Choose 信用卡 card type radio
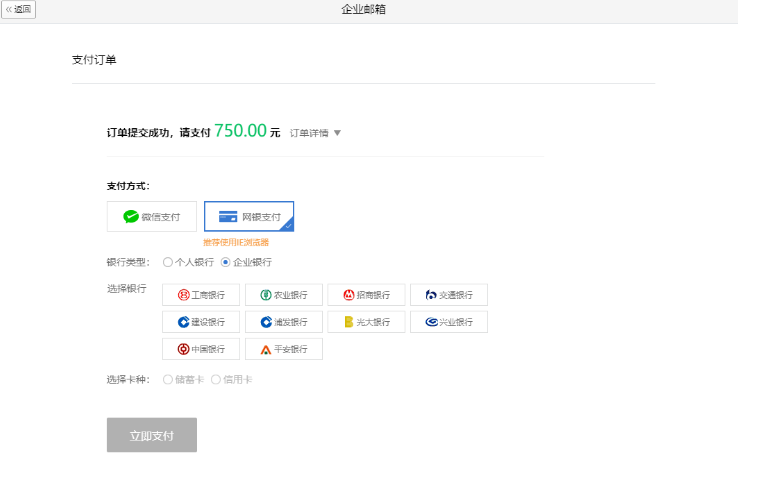 (216, 379)
